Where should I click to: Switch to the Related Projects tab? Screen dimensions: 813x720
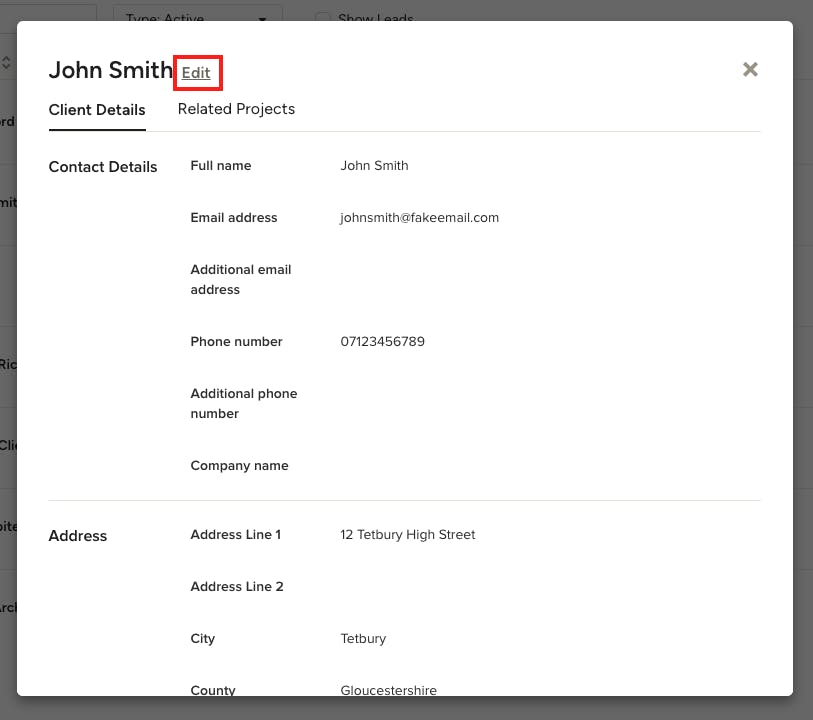click(236, 109)
